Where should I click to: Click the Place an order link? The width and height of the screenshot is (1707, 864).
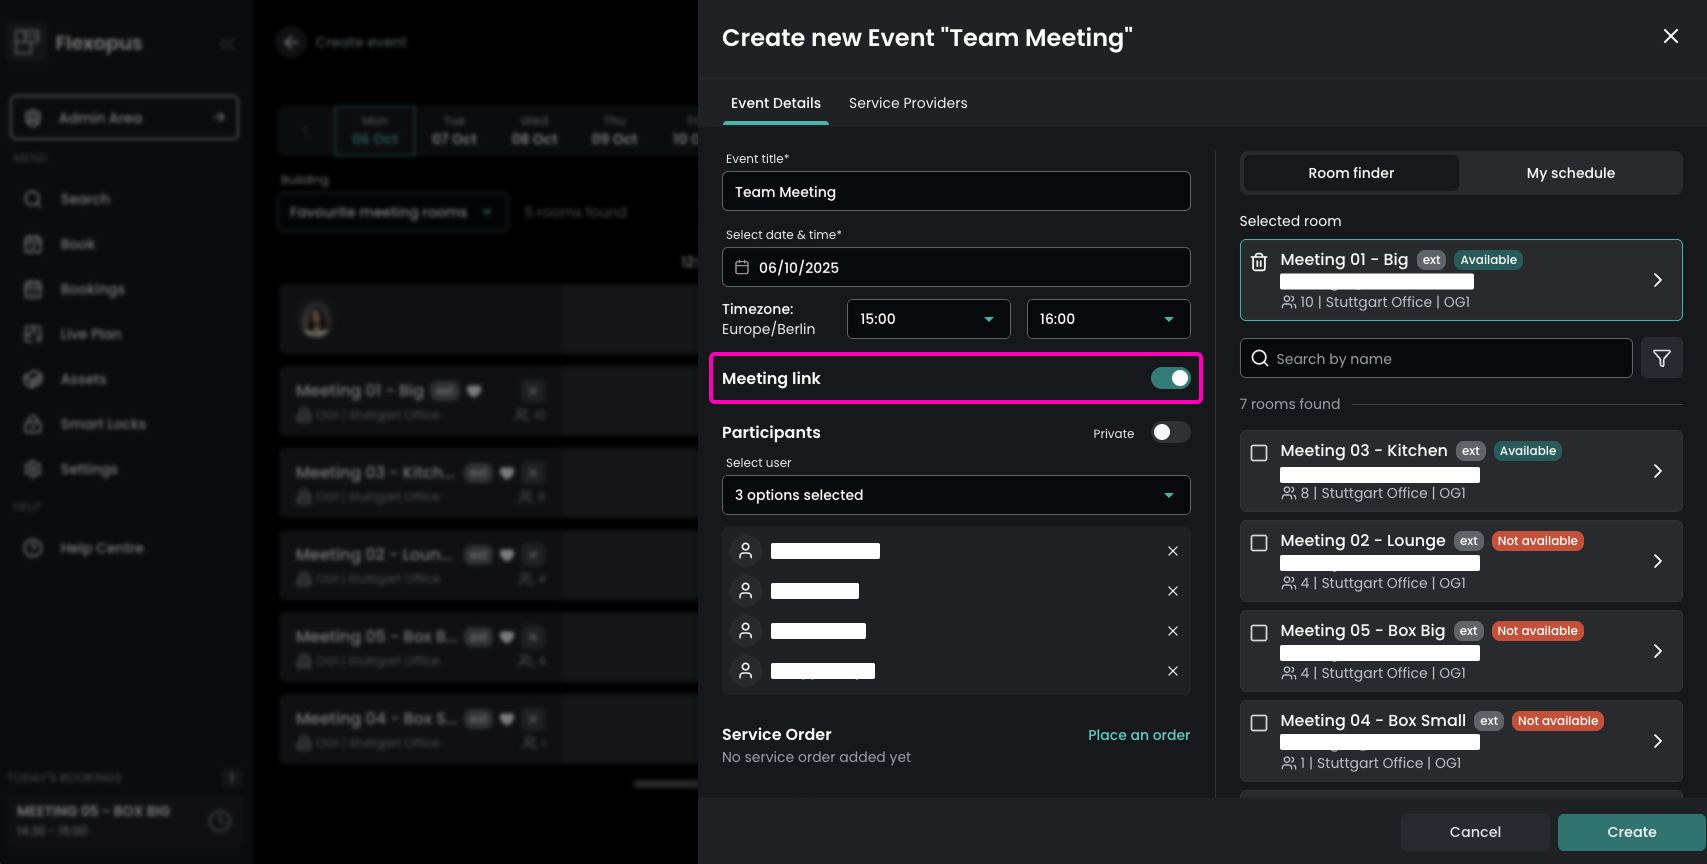pyautogui.click(x=1138, y=735)
